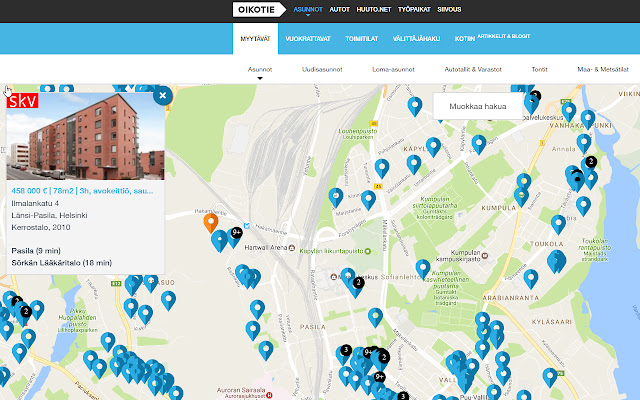Select the Tontit subcategory
Screen dimensions: 640x400
[x=540, y=70]
